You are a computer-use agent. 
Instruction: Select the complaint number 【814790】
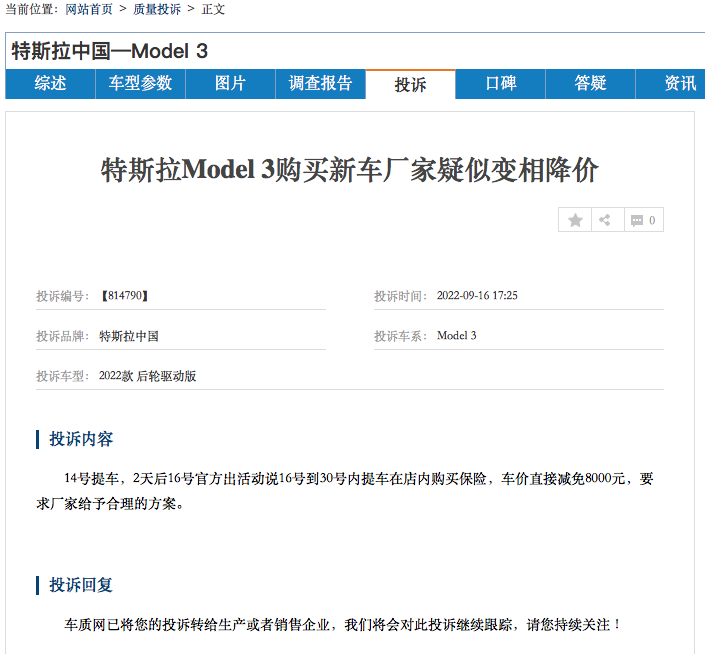125,296
